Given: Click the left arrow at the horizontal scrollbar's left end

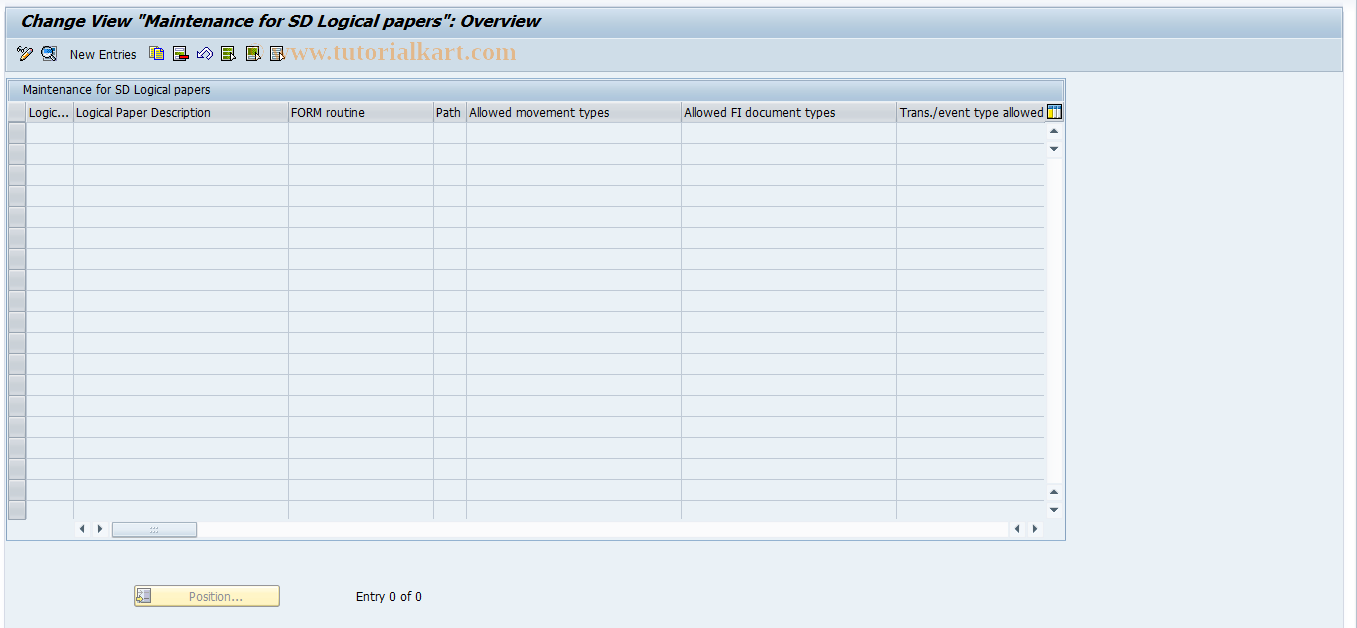Looking at the screenshot, I should point(82,529).
